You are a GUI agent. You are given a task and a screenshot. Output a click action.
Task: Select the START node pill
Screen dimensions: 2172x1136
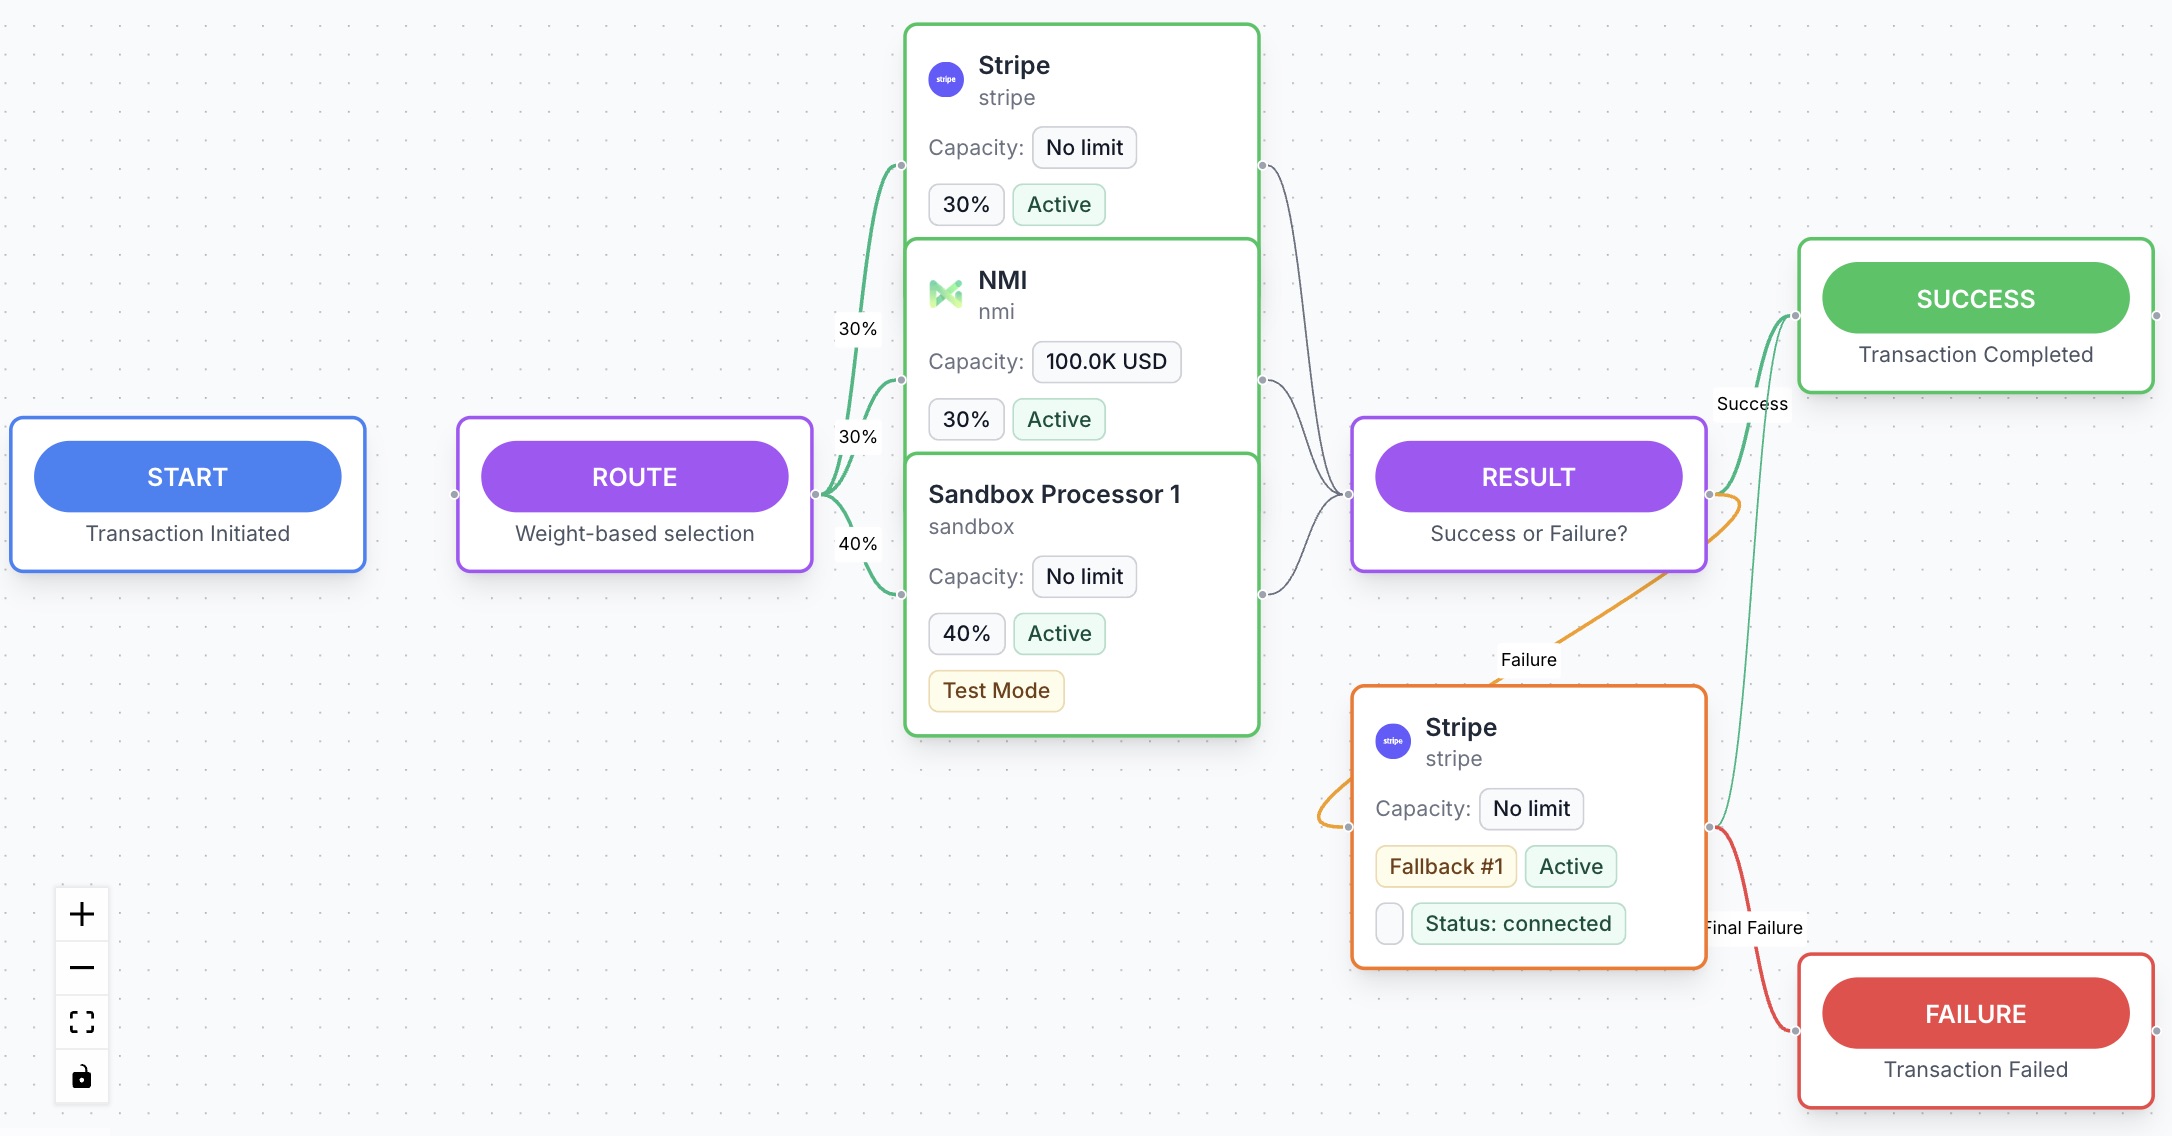point(188,477)
